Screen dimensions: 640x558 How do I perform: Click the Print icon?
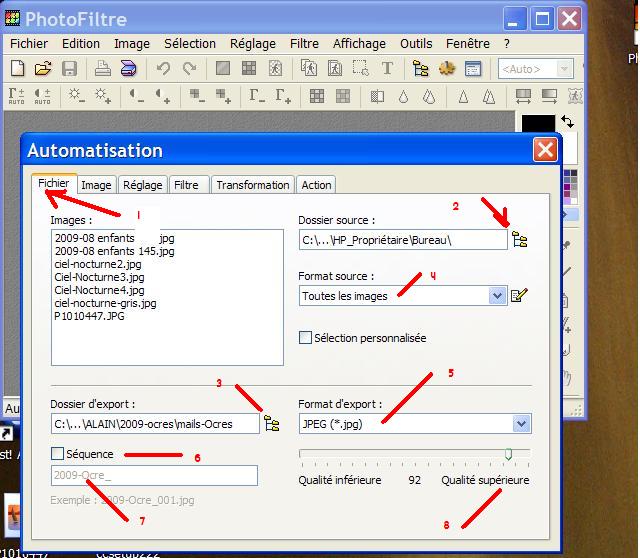(102, 68)
